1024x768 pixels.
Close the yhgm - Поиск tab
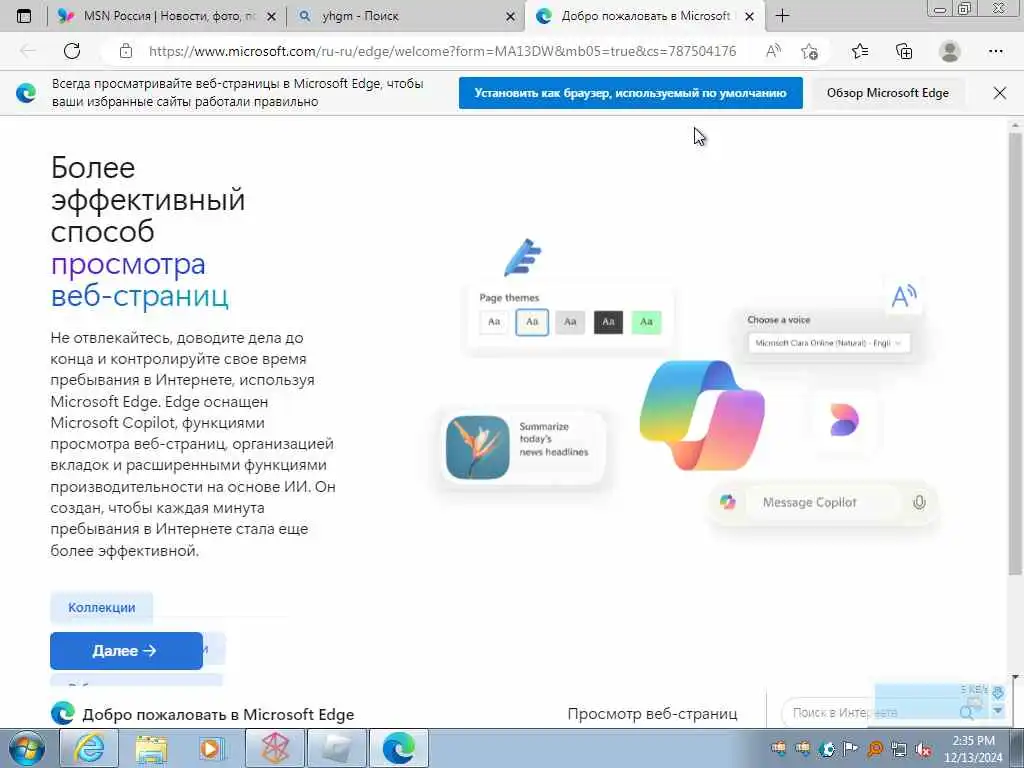(x=511, y=16)
